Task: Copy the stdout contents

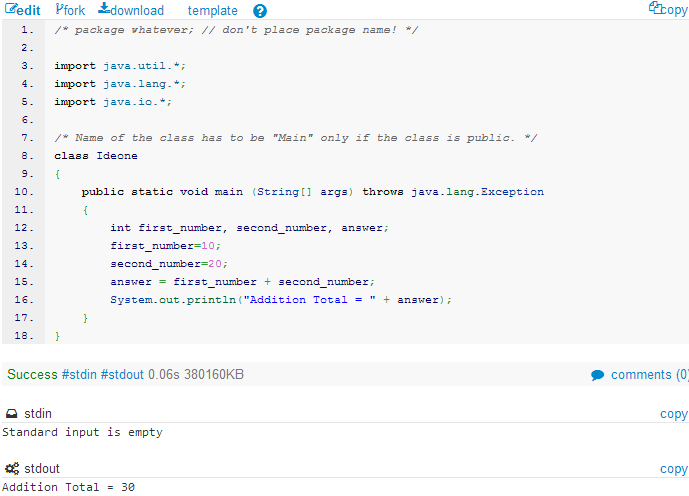Action: [x=673, y=469]
